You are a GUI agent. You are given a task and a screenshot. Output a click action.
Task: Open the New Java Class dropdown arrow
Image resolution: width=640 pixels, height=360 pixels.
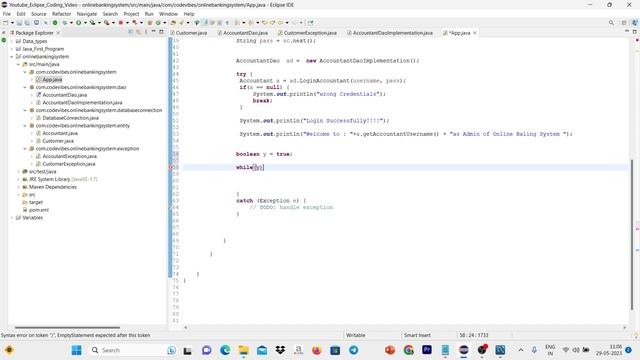(x=164, y=23)
